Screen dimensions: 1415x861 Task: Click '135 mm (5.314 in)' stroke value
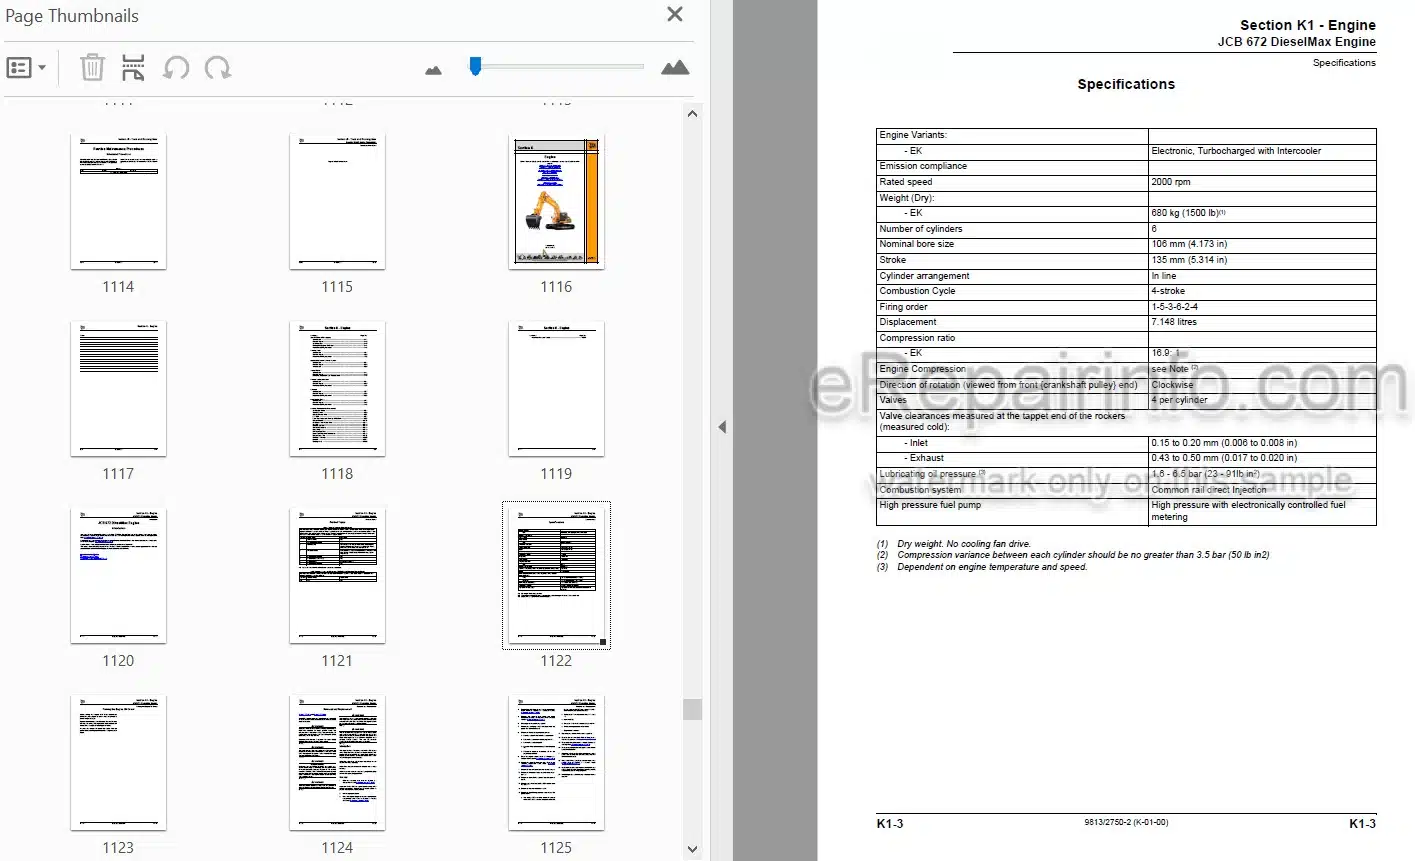1189,260
